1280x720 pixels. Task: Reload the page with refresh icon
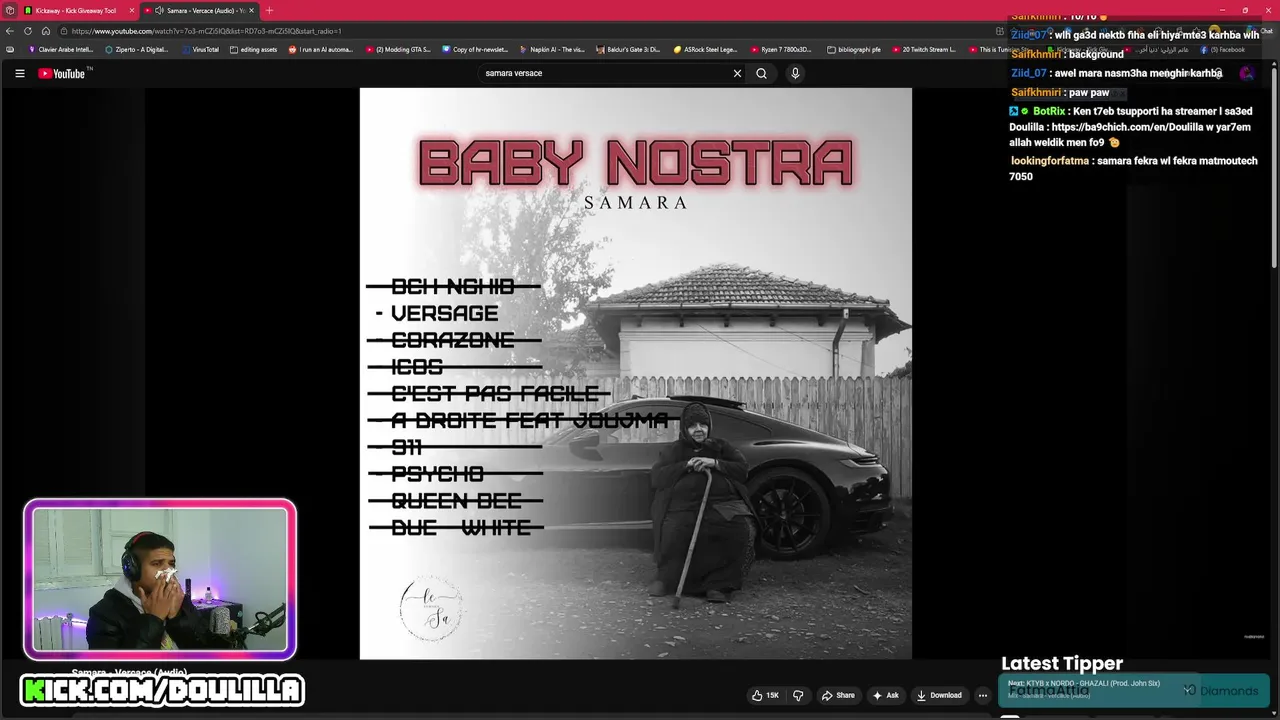click(x=28, y=31)
